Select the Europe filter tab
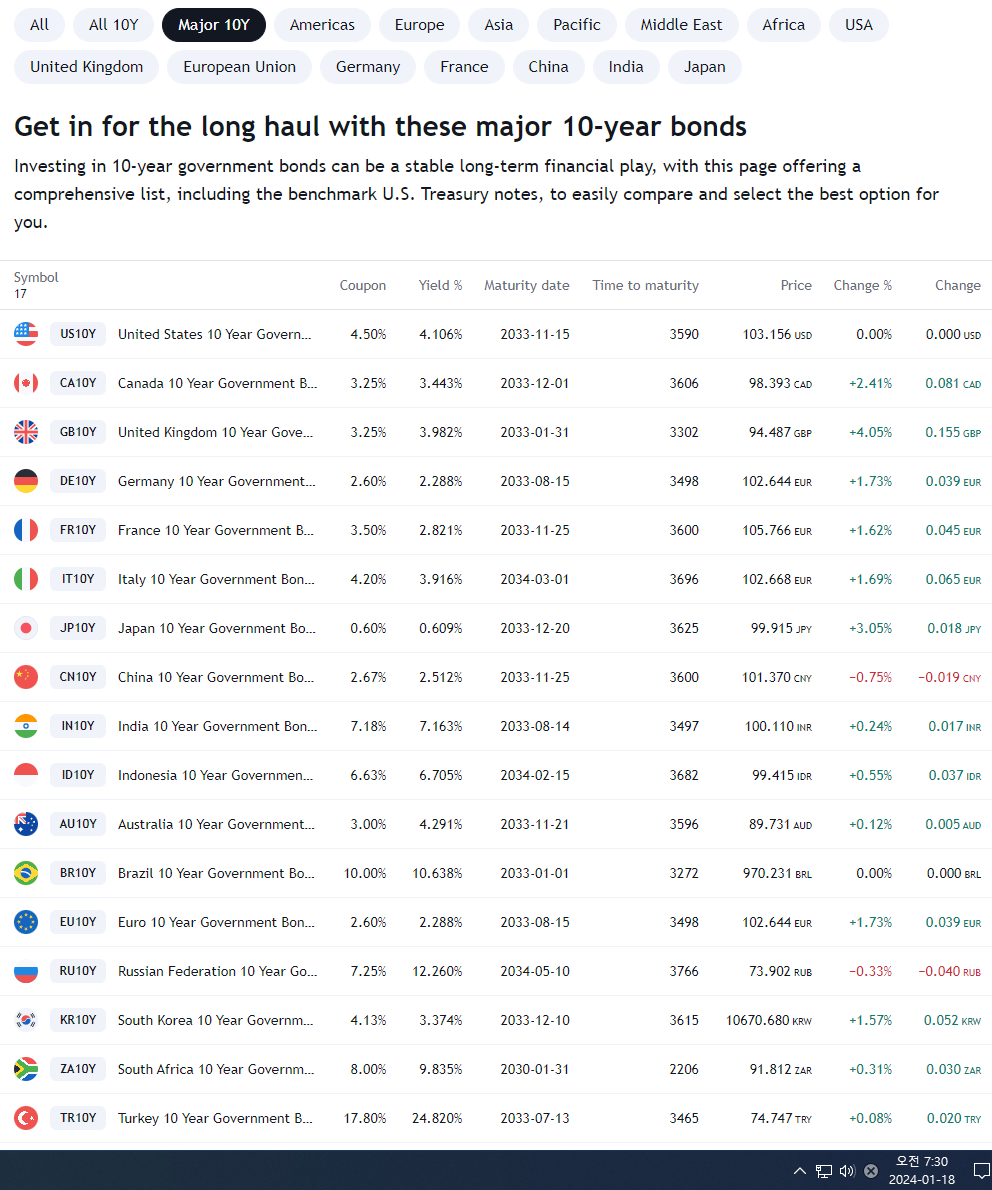The image size is (992, 1190). [419, 25]
